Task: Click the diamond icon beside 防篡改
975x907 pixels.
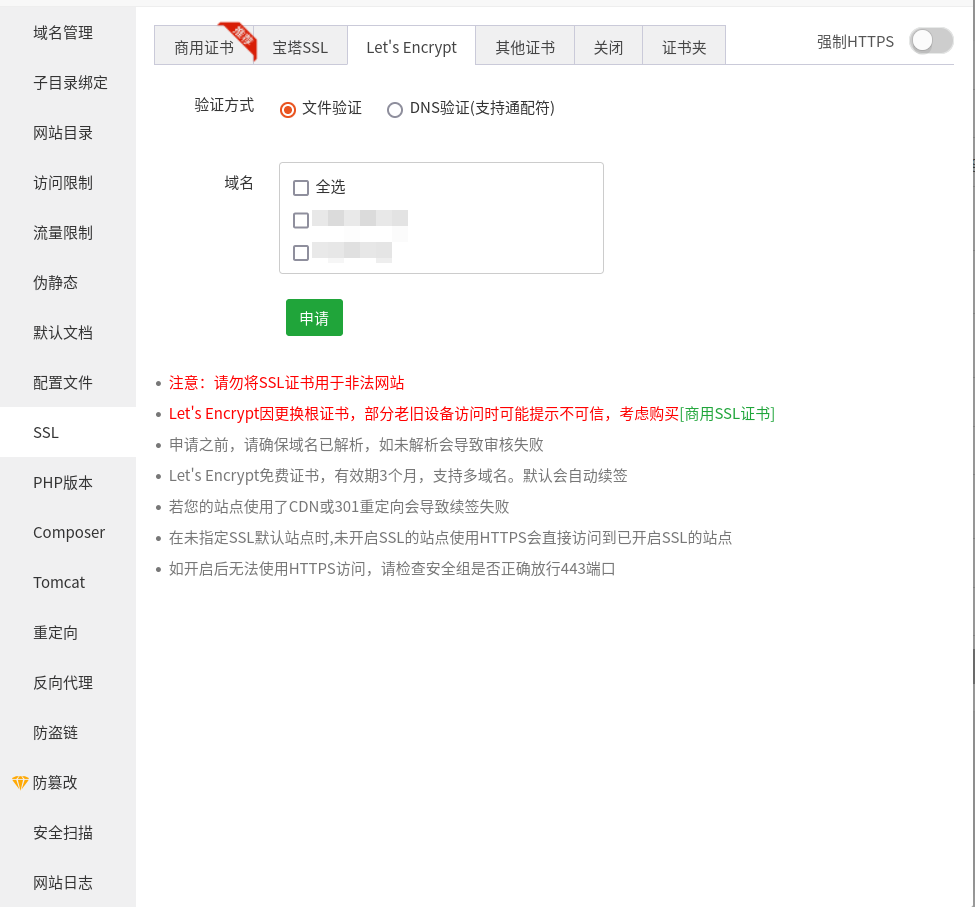Action: point(20,782)
